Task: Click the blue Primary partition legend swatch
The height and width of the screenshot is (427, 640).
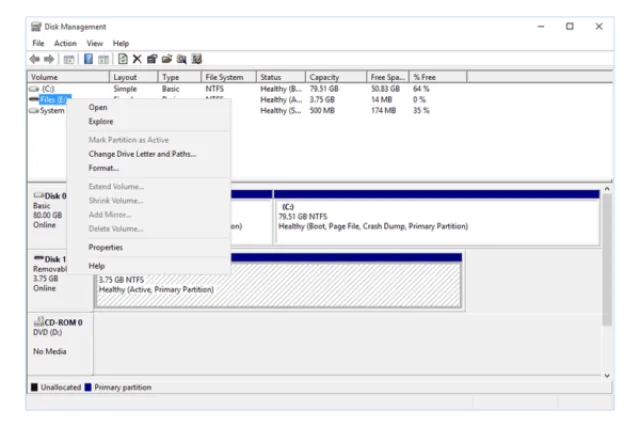Action: [x=88, y=387]
